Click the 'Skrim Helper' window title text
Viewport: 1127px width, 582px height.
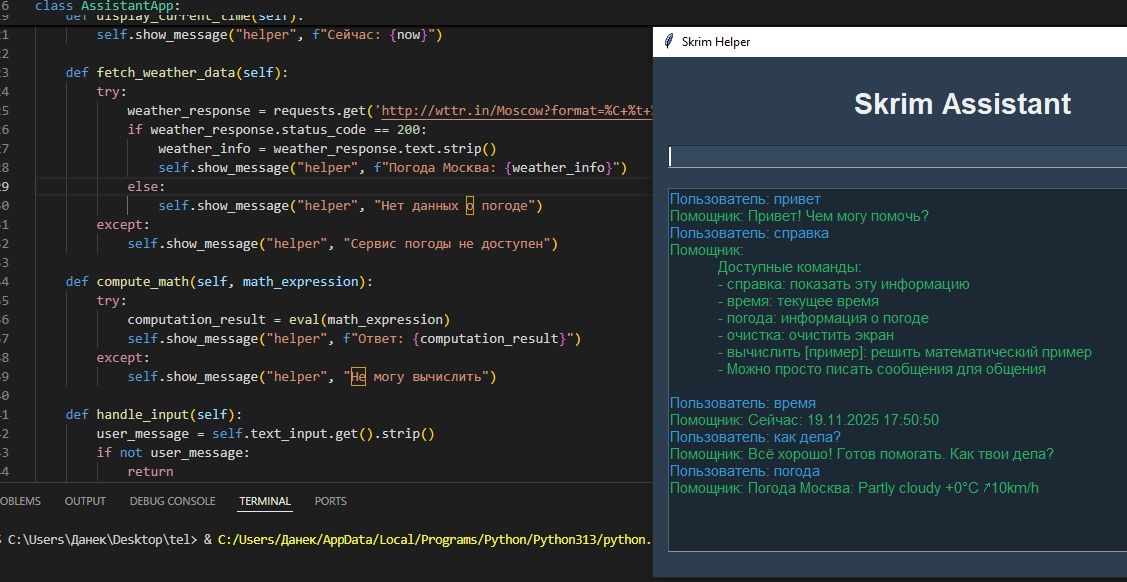[716, 42]
